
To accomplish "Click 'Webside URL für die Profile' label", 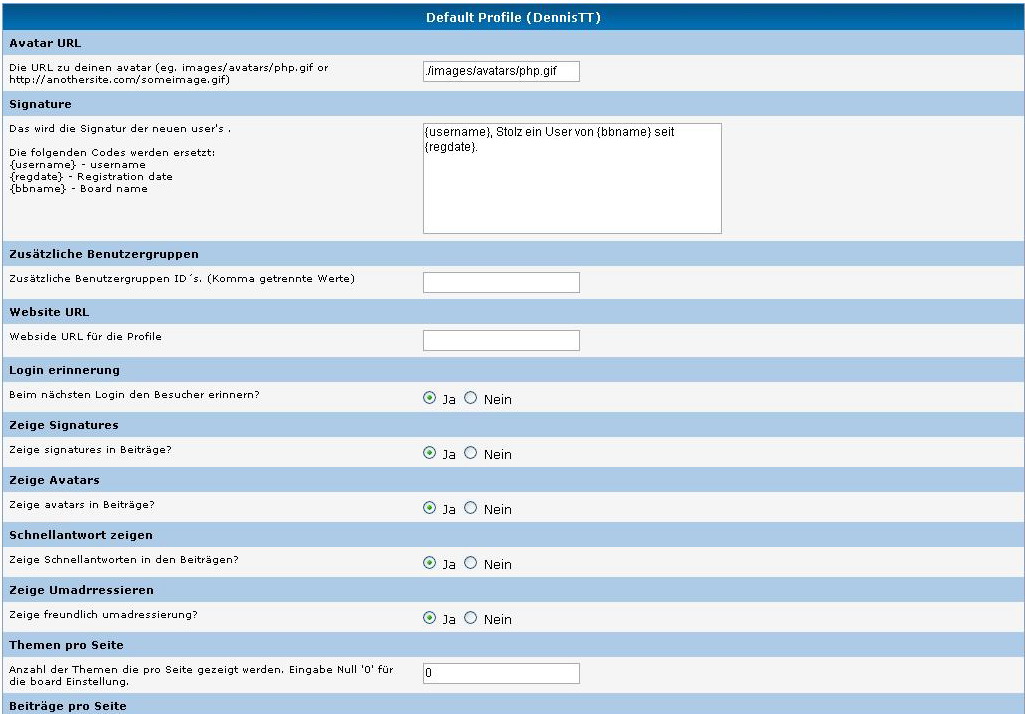I will (x=86, y=337).
